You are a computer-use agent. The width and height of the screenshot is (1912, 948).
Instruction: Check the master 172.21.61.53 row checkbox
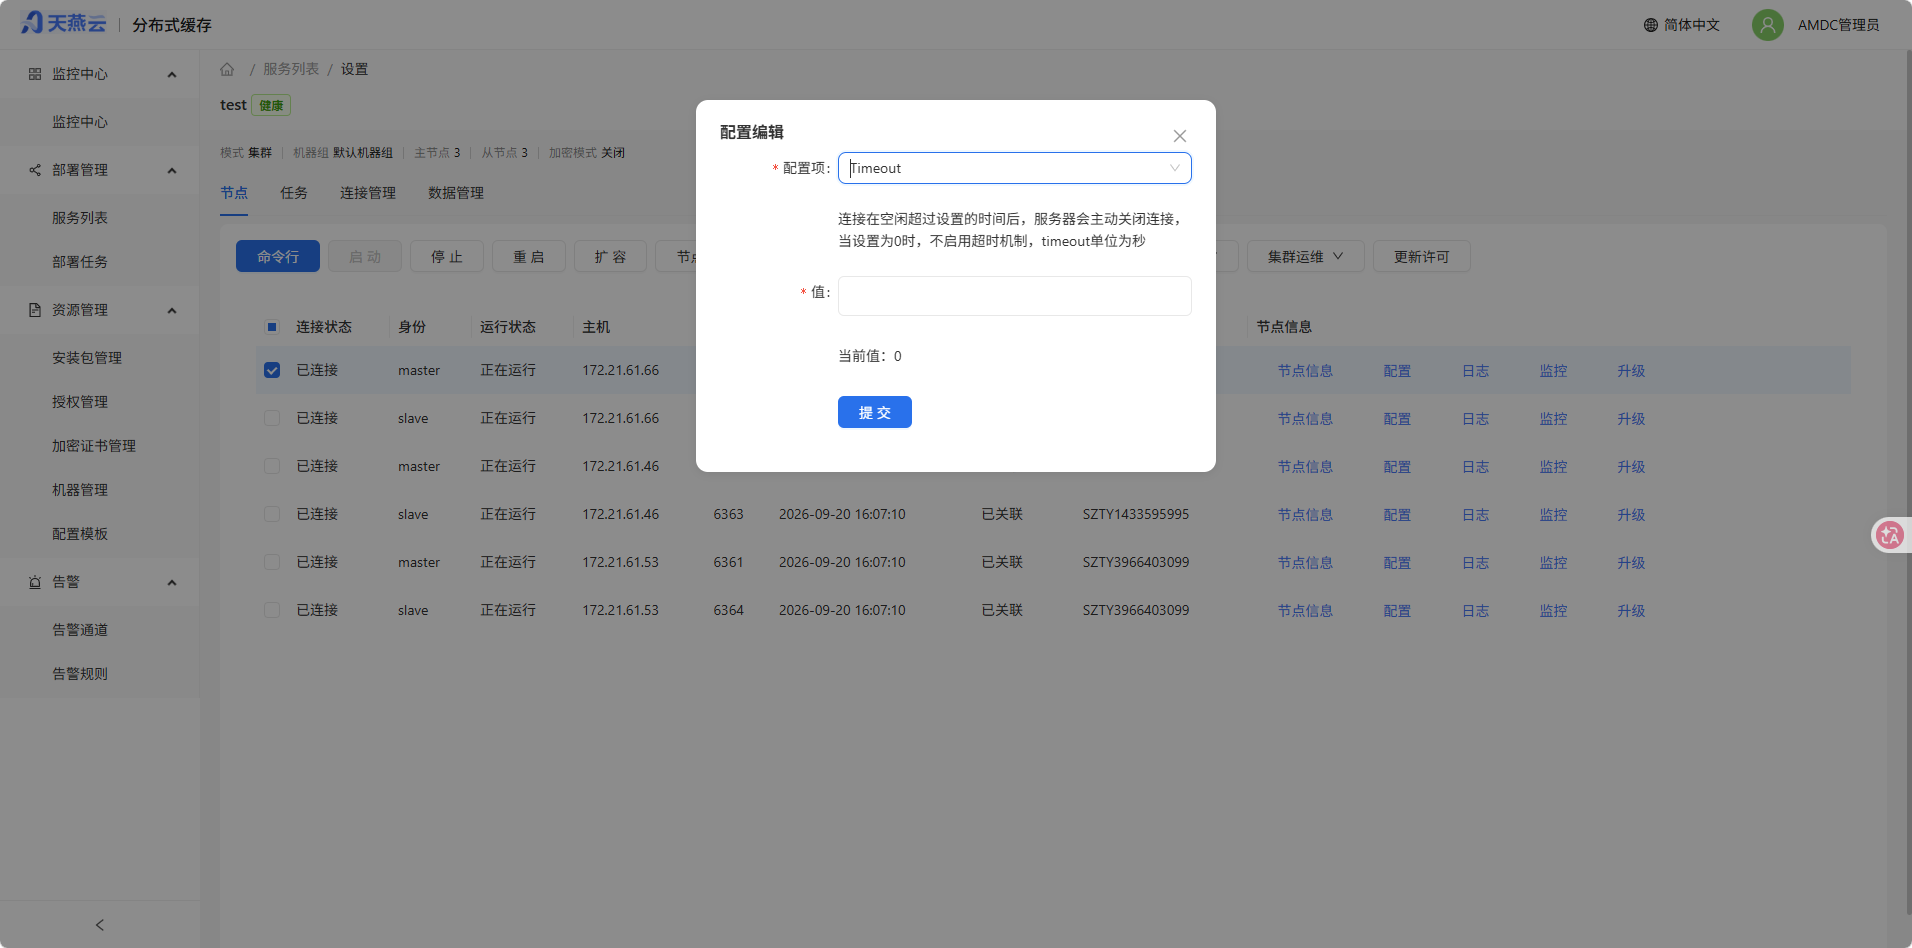point(272,562)
